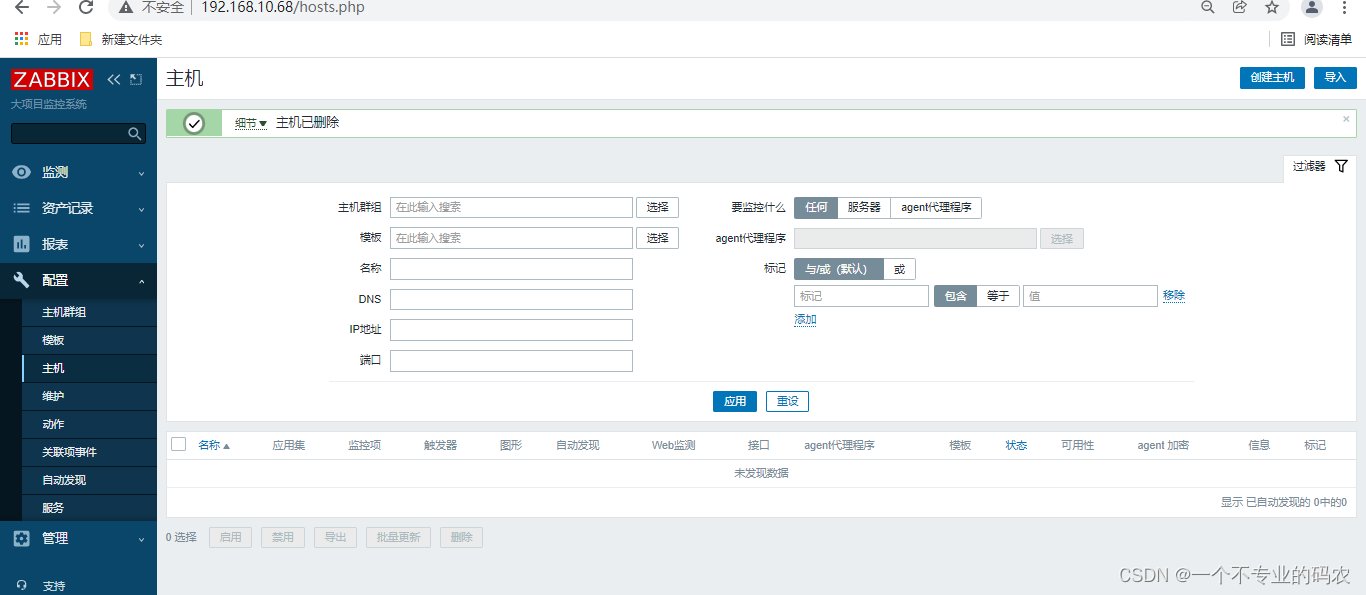Choose 或 tag mode
Viewport: 1366px width, 595px height.
900,269
